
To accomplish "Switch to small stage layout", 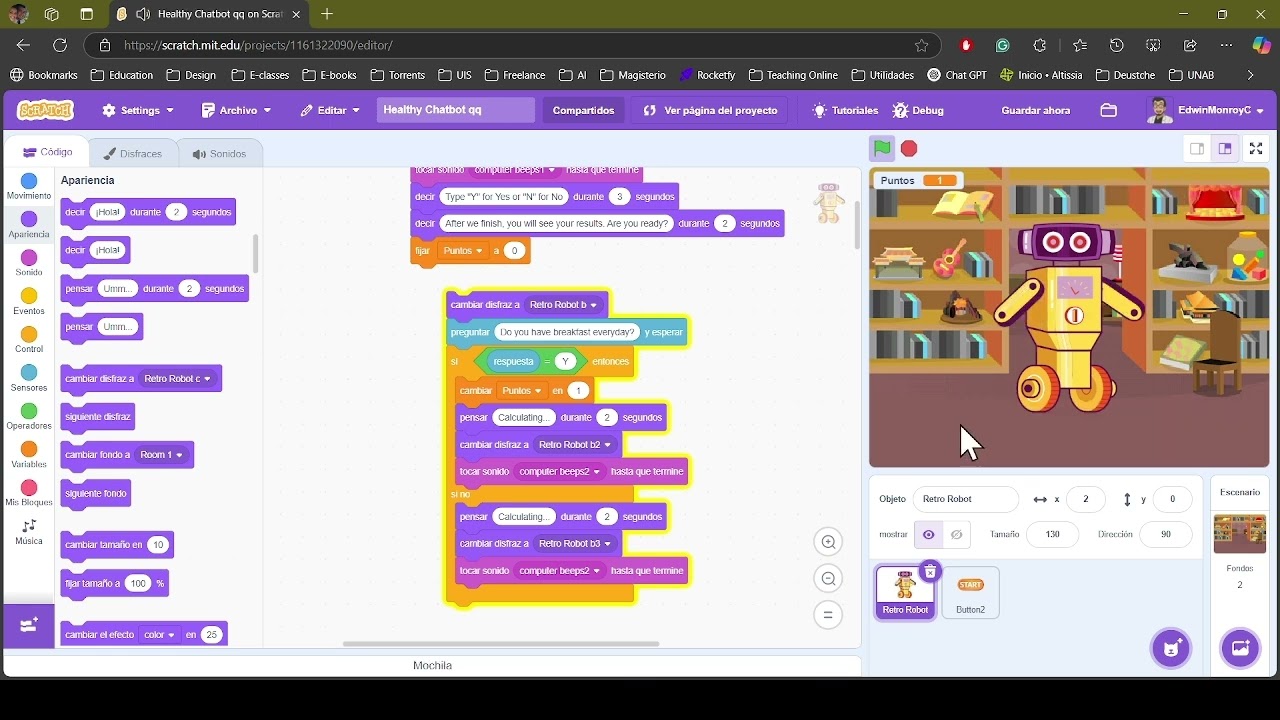I will click(x=1196, y=149).
